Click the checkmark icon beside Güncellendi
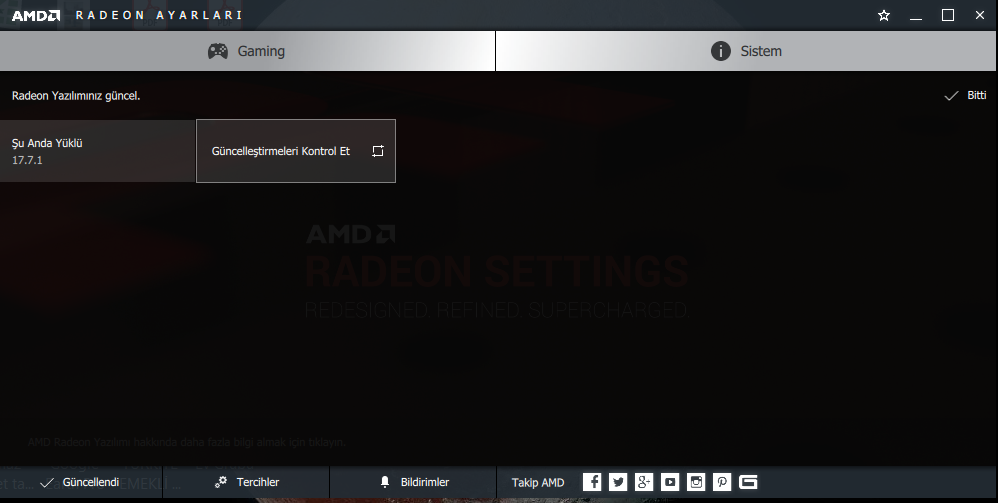 (46, 483)
